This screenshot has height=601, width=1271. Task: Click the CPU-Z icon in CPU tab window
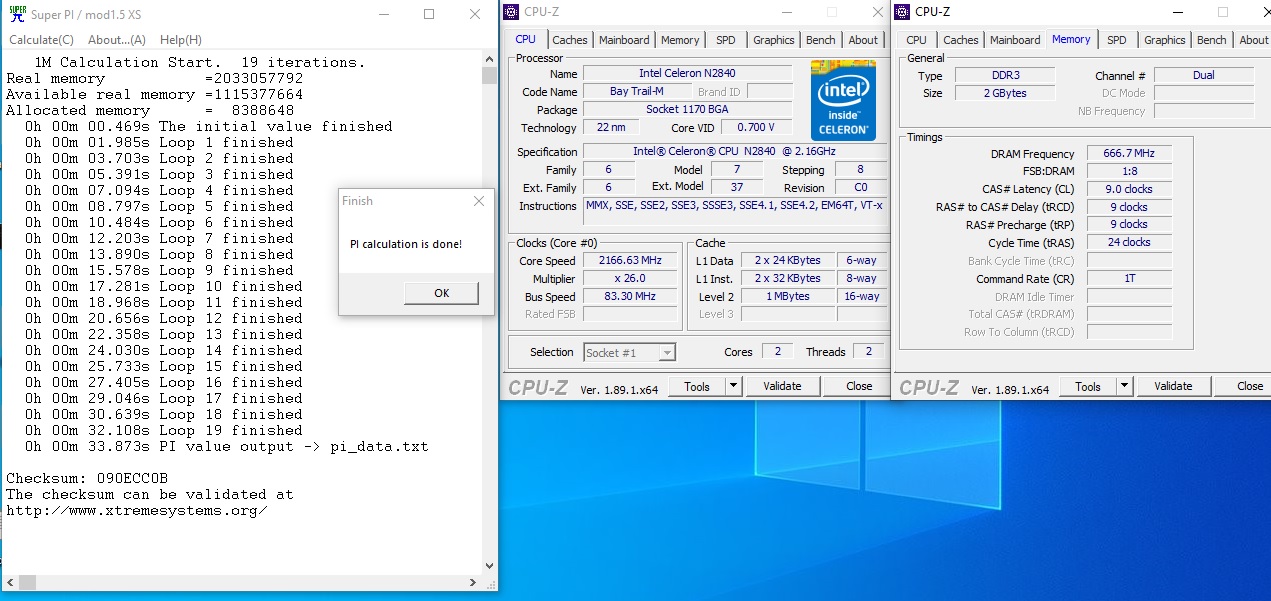coord(513,12)
